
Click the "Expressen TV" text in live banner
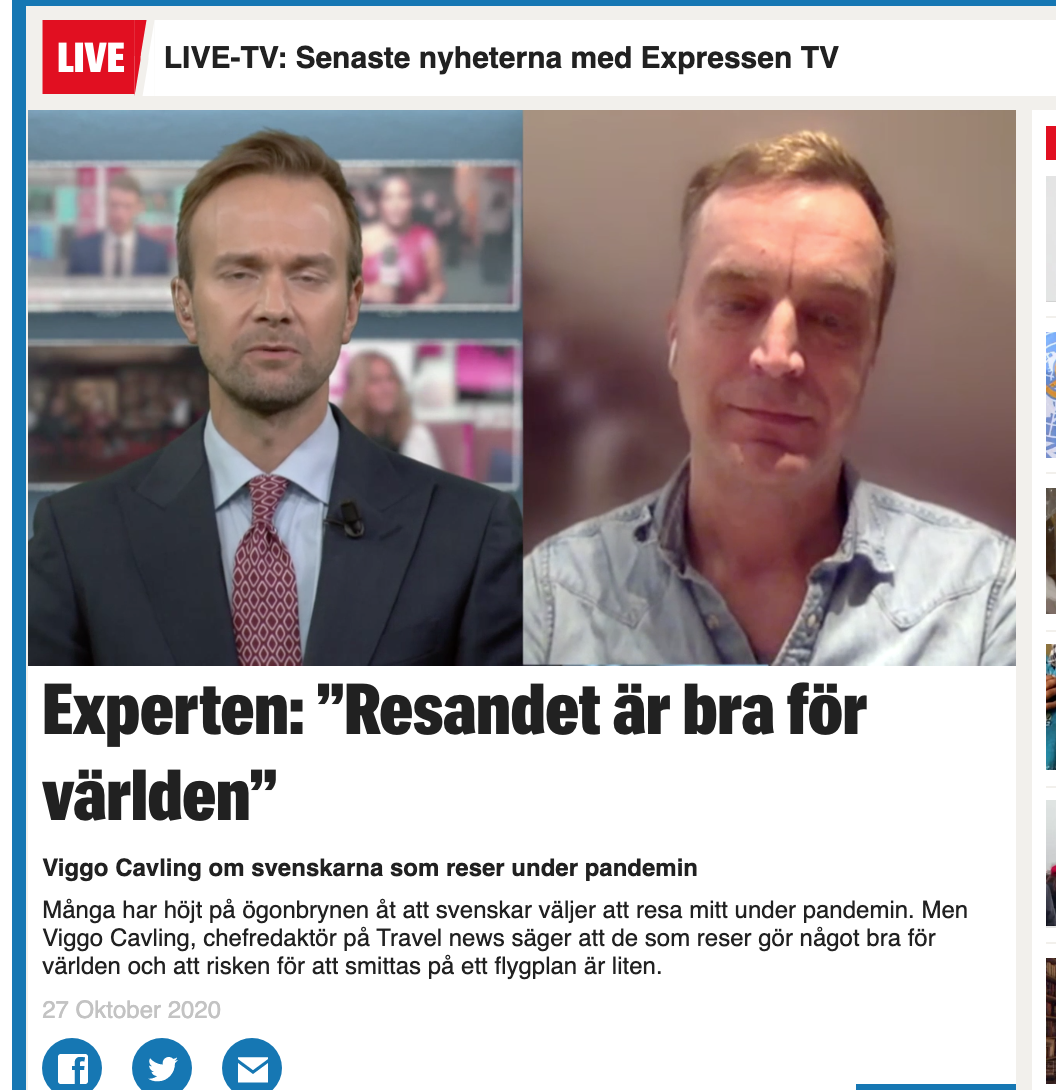739,58
